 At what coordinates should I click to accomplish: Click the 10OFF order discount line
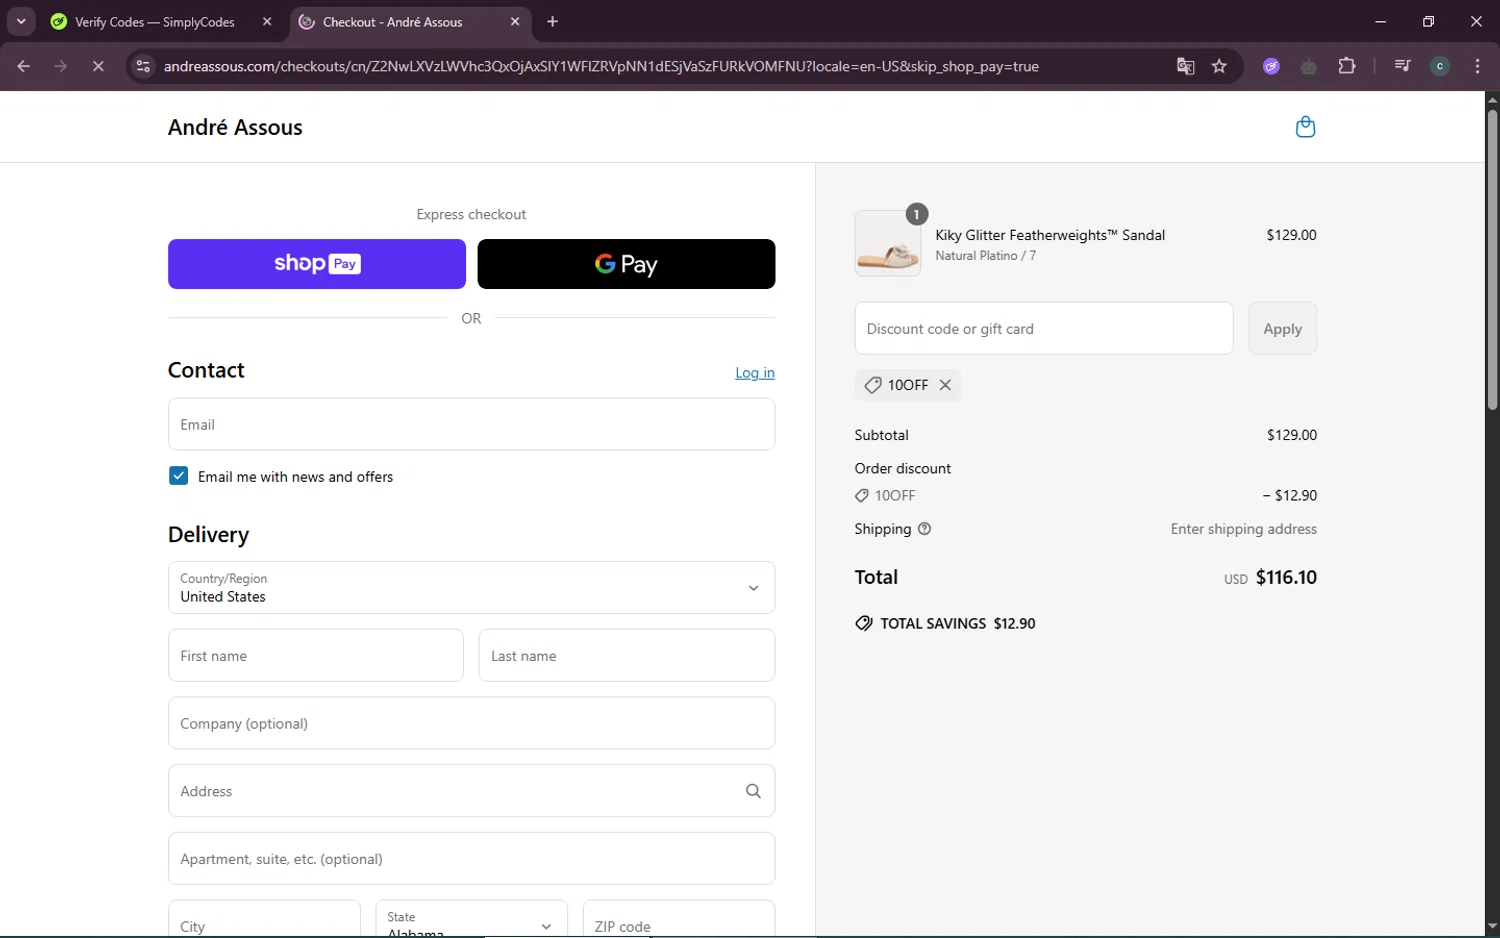point(1086,495)
